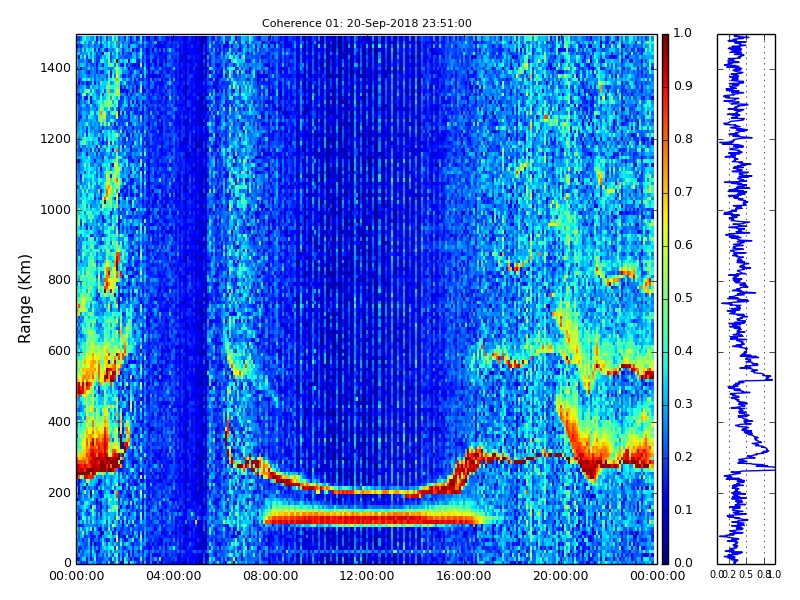Click the colorbar 0.4 value label
The width and height of the screenshot is (800, 600).
[683, 351]
